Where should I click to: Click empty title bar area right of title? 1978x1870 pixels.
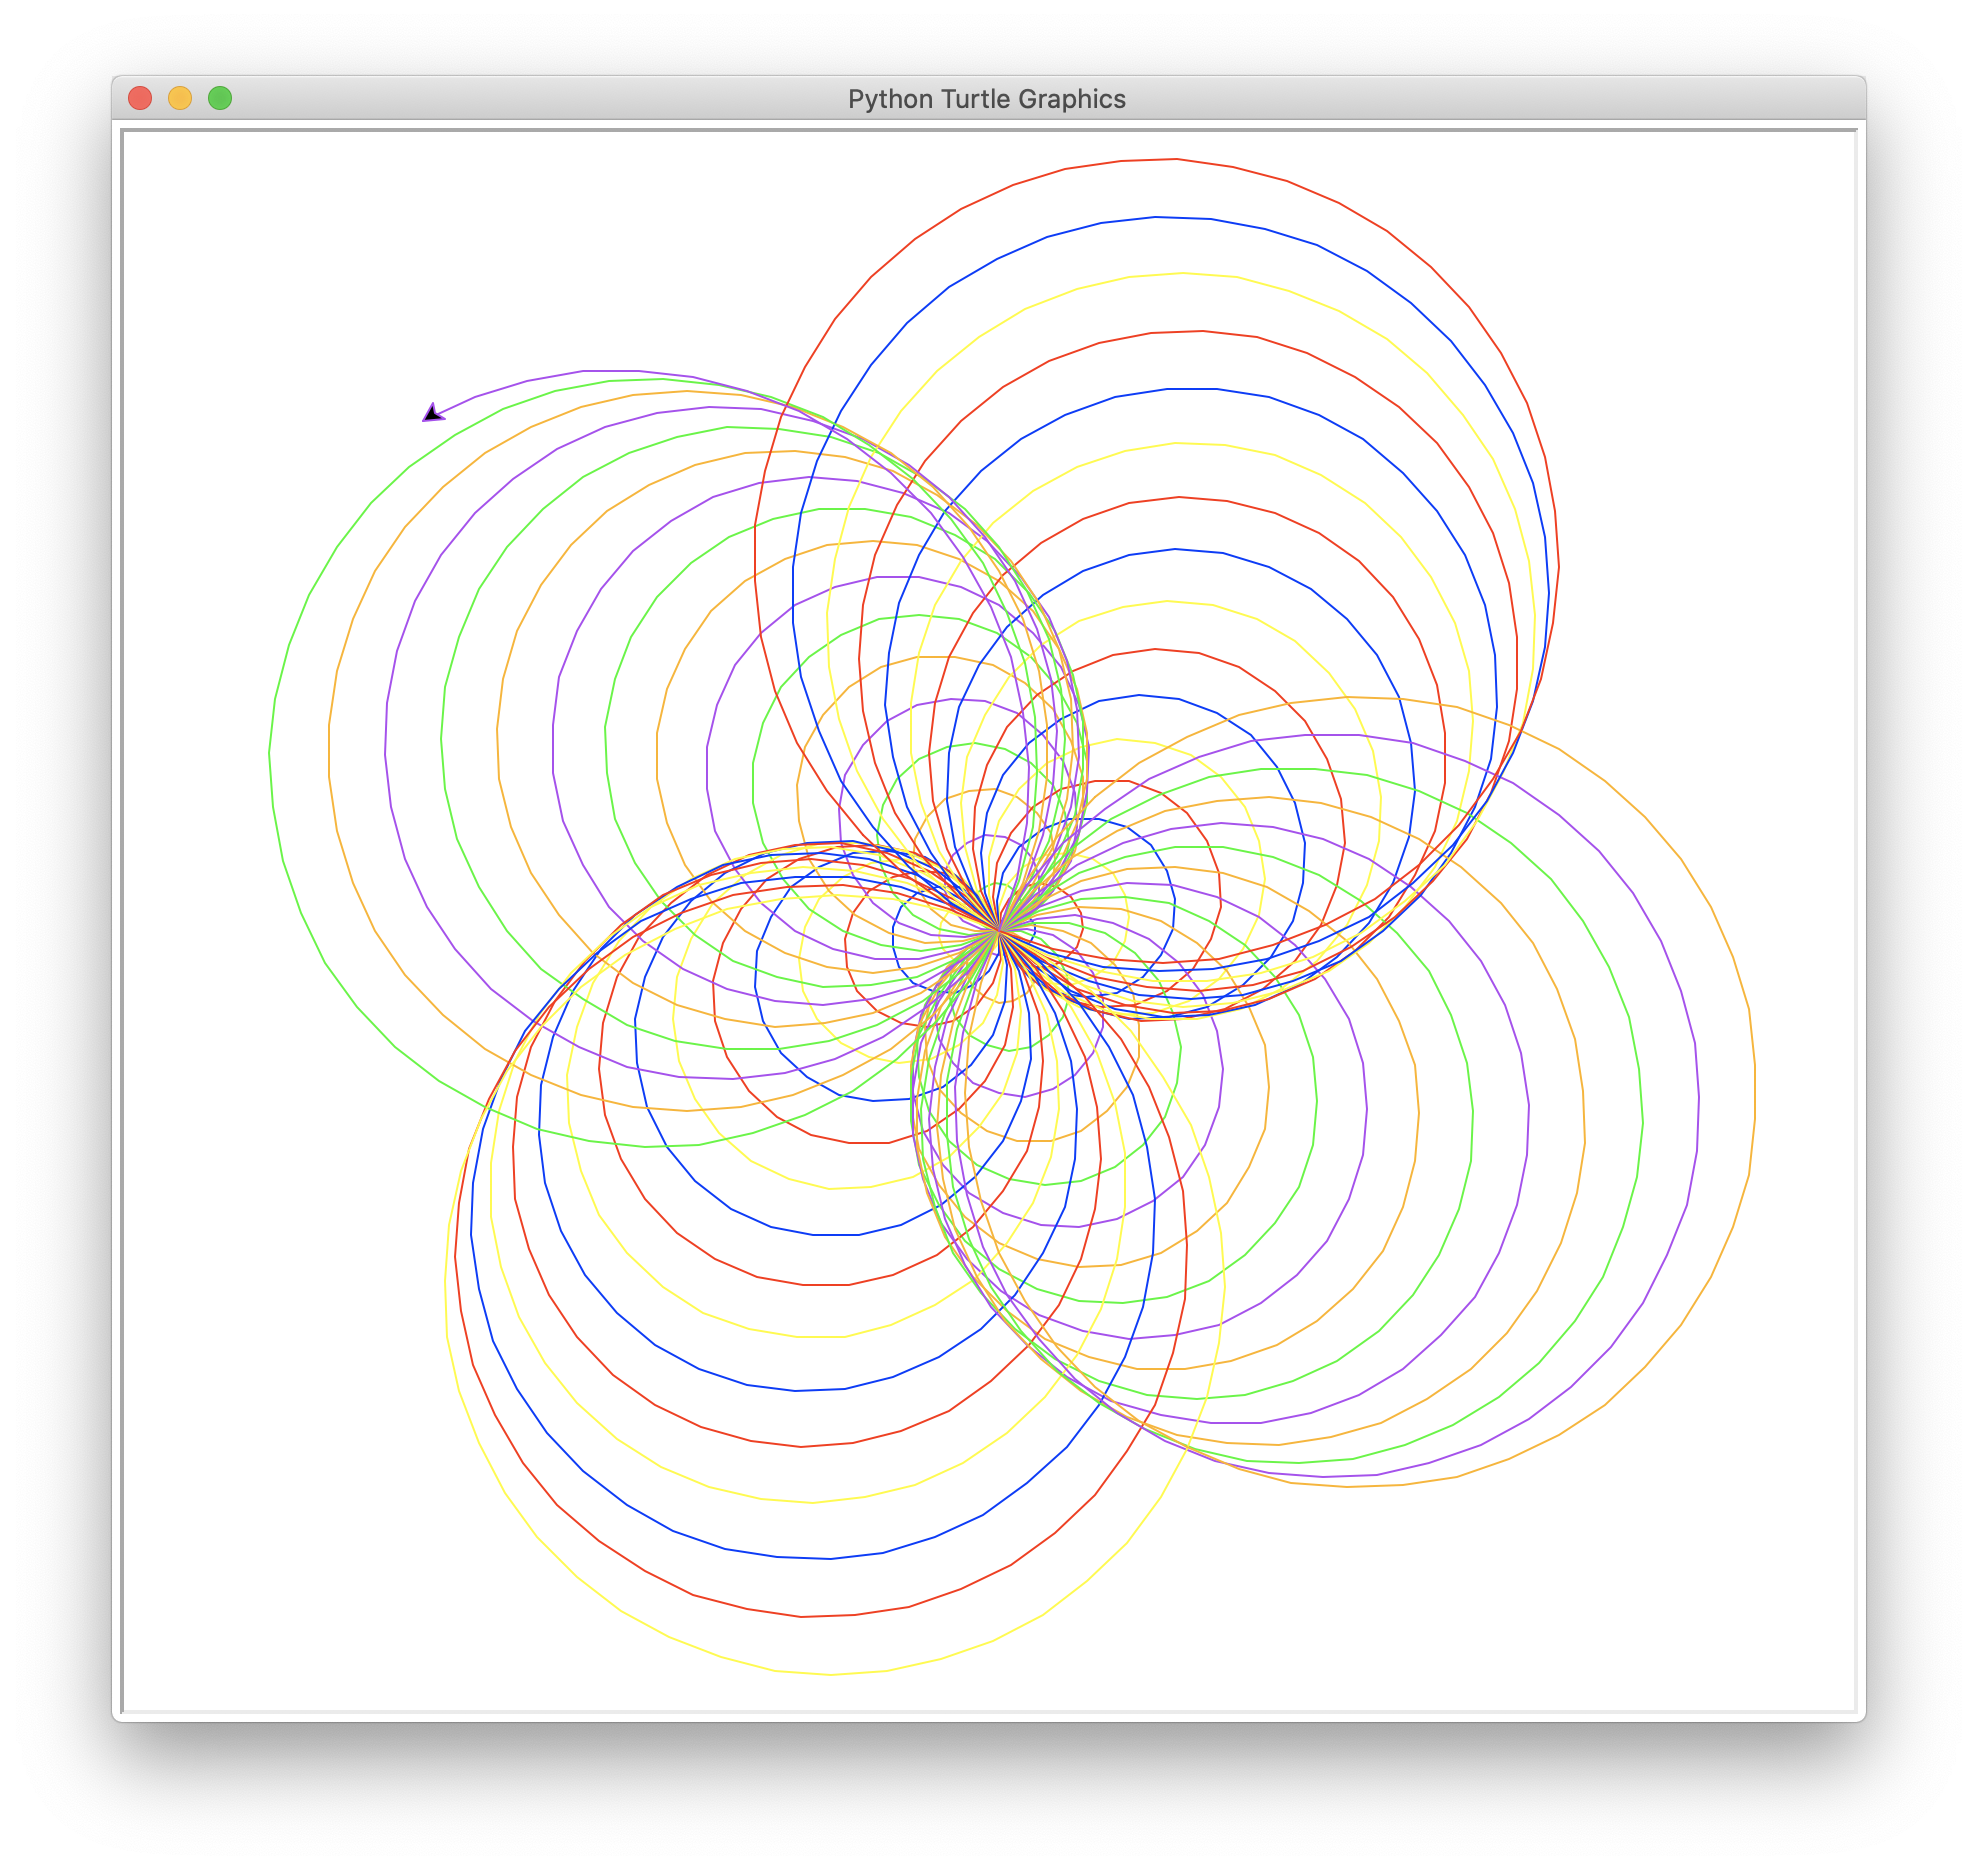coord(1500,99)
